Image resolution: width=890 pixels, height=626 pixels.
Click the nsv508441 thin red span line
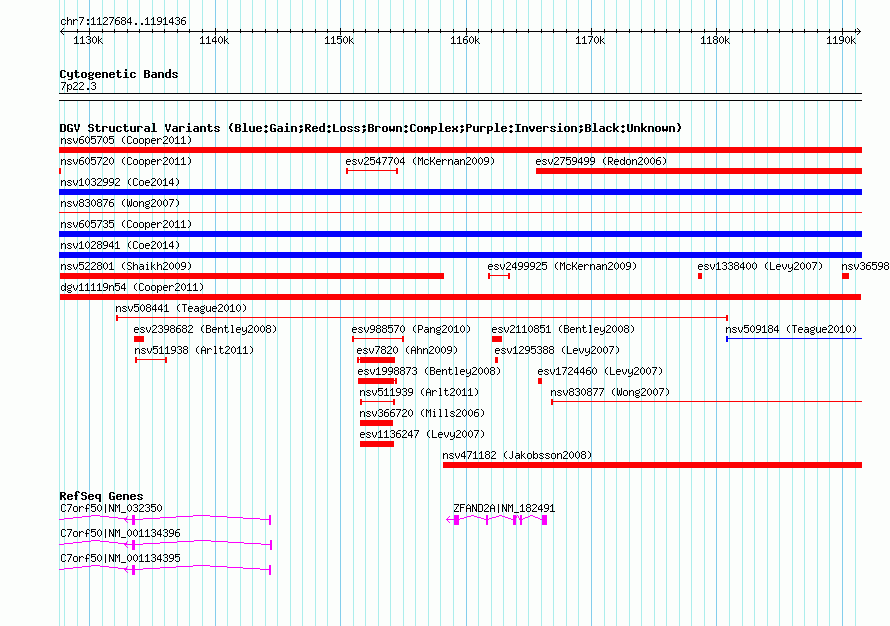(422, 318)
